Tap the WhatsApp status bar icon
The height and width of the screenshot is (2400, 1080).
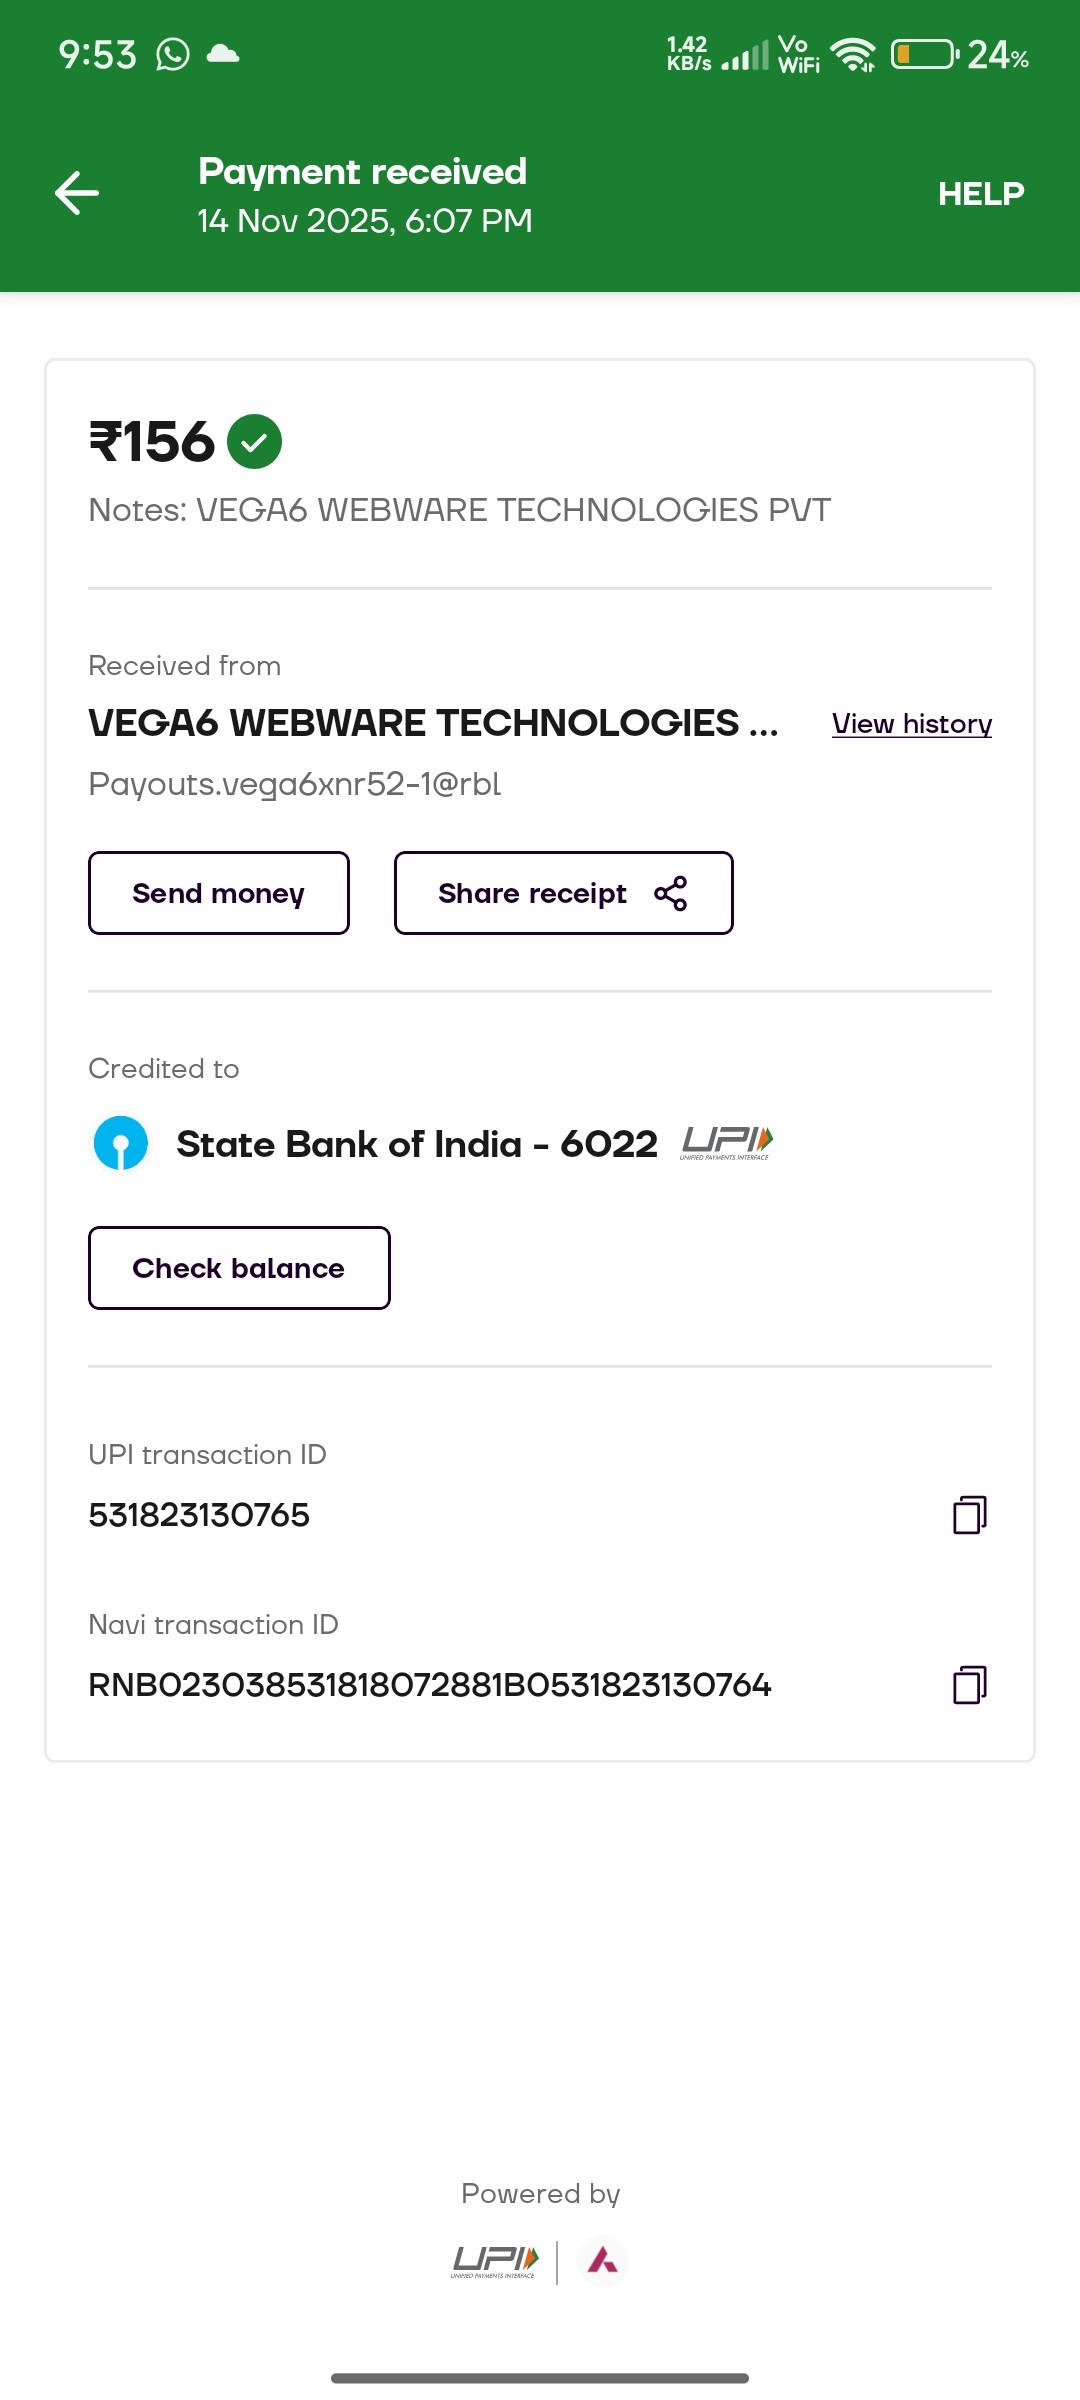[x=173, y=54]
